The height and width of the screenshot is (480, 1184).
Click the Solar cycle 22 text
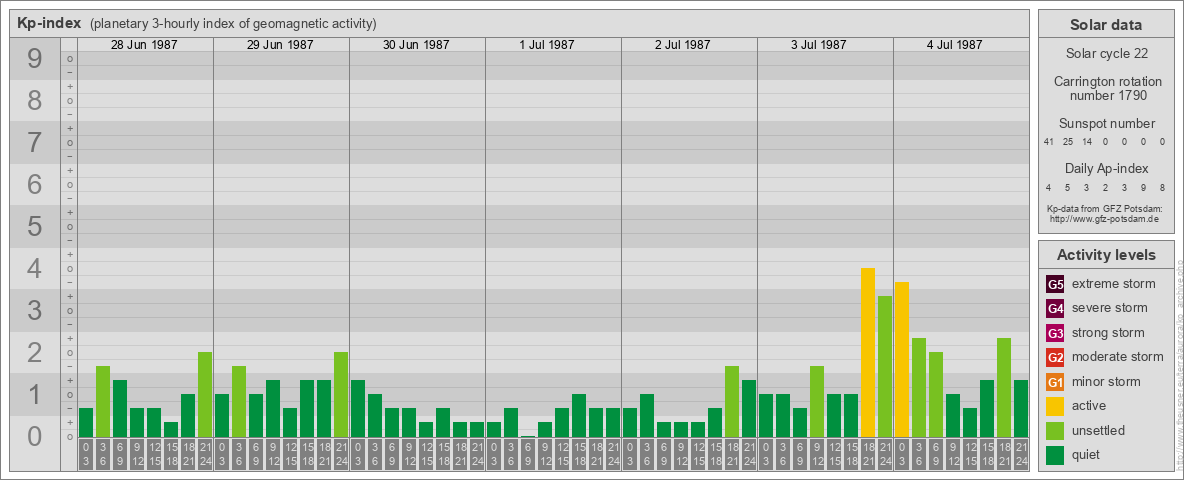pos(1105,54)
